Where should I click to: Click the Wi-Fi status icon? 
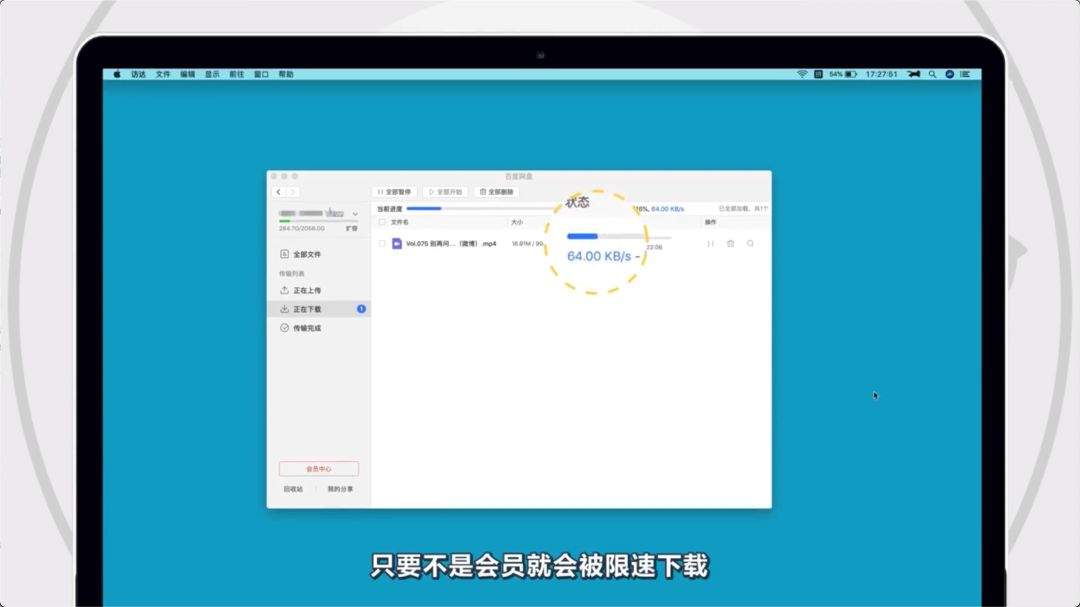(x=802, y=74)
